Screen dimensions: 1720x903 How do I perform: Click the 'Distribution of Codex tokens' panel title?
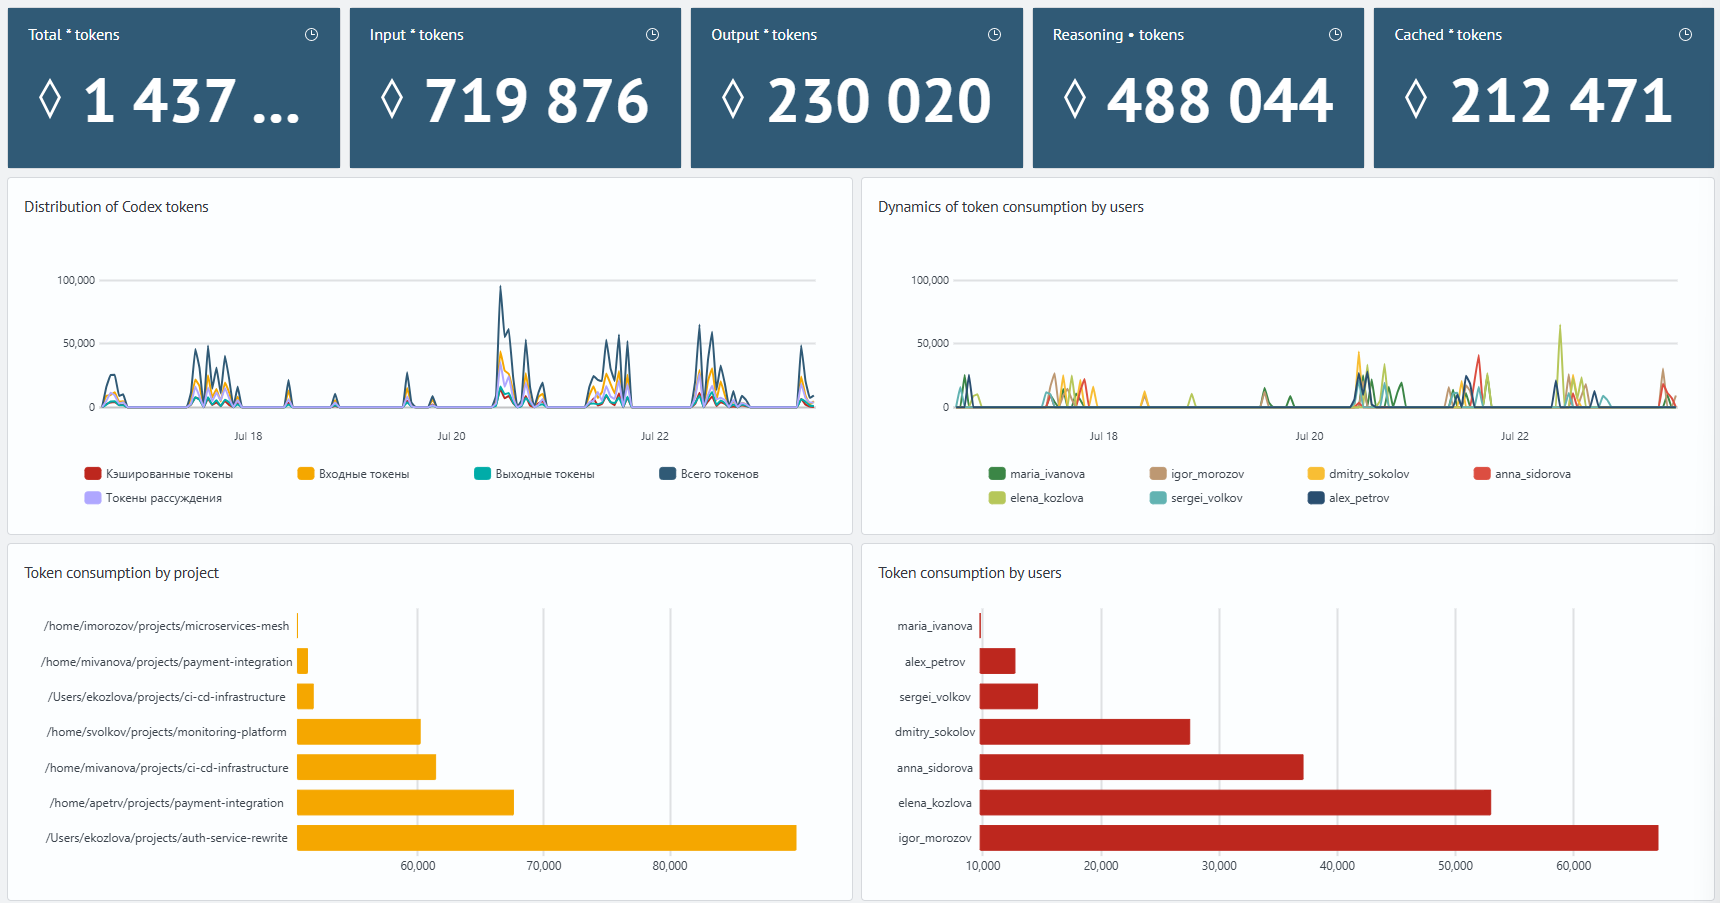pyautogui.click(x=116, y=207)
